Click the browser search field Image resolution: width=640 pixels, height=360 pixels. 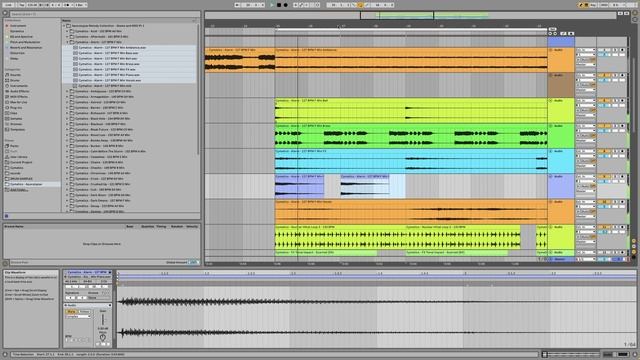point(104,14)
